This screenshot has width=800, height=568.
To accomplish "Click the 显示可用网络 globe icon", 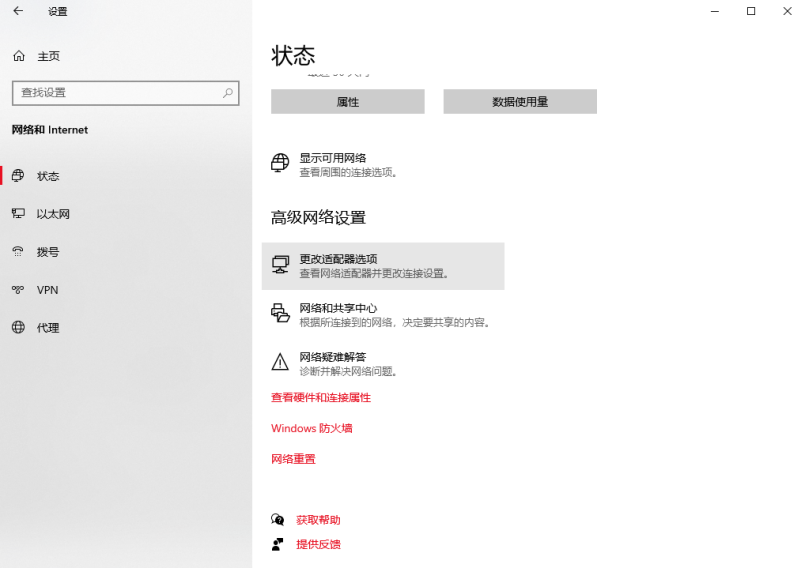I will click(x=280, y=163).
